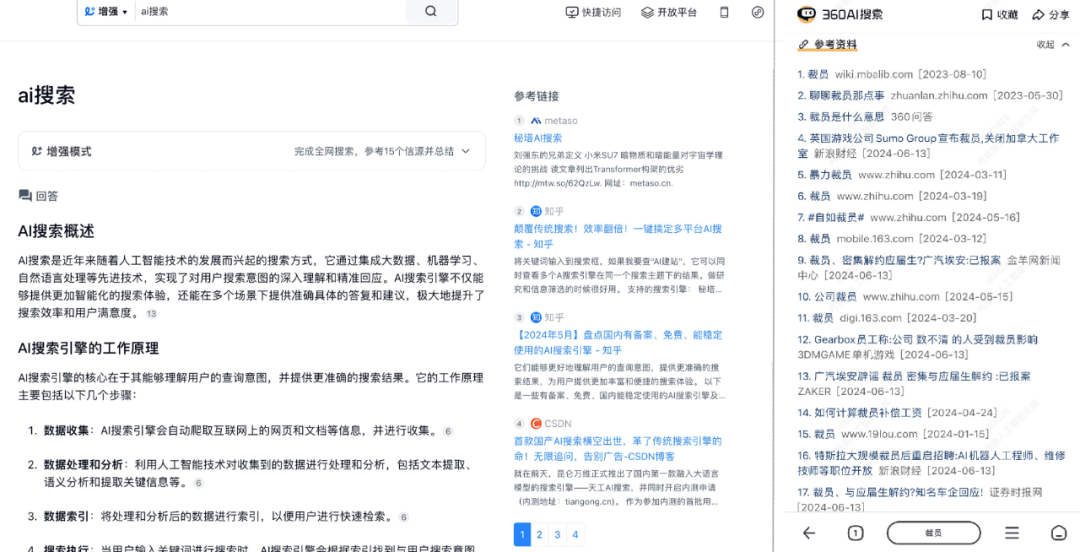
Task: Click the search magnifier button
Action: (430, 11)
